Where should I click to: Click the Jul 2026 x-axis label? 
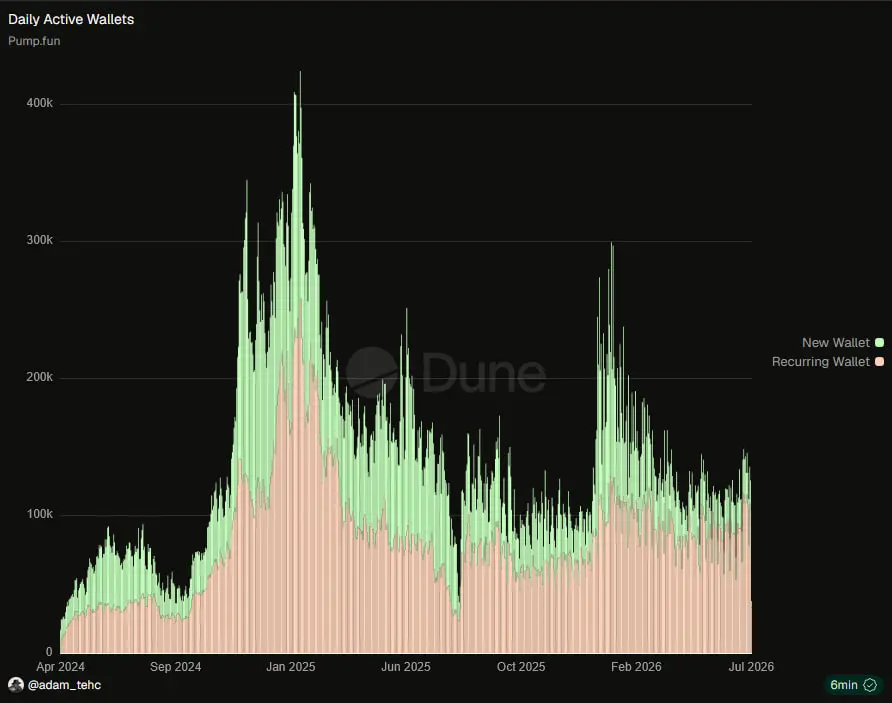click(x=751, y=667)
